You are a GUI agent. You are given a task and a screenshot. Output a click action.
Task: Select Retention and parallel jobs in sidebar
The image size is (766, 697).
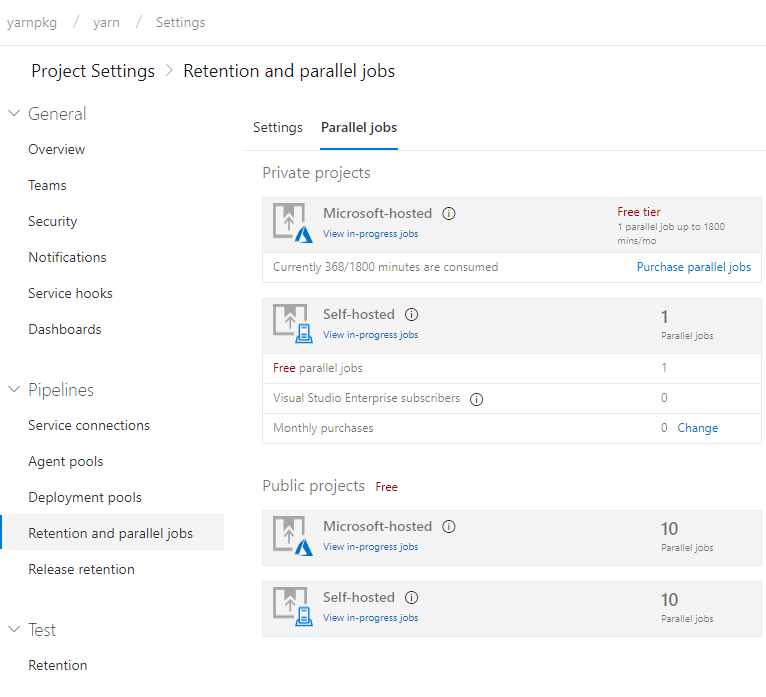[110, 533]
